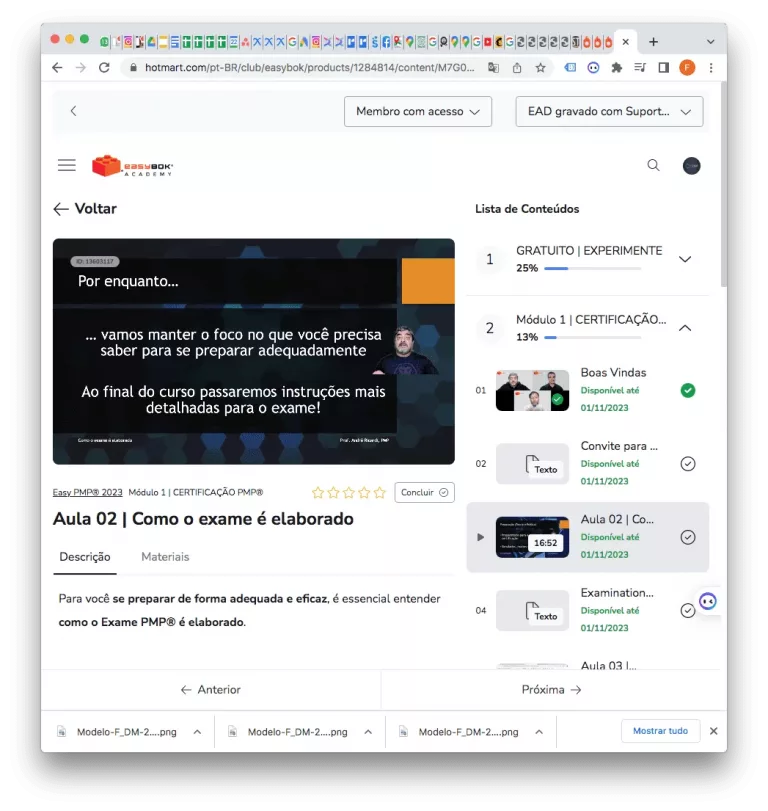The image size is (768, 811).
Task: Expand the GRATUITO | EXPERIMENTE module
Action: [x=685, y=259]
